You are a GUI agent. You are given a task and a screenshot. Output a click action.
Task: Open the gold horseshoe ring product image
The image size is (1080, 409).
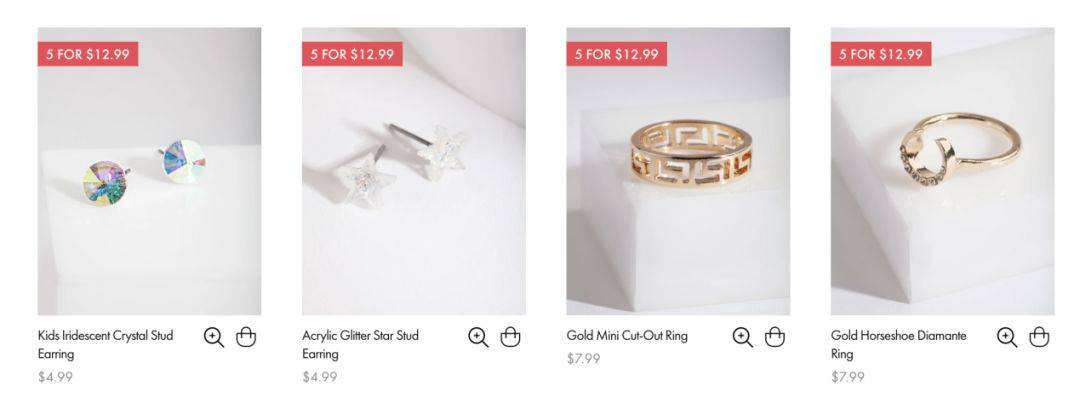(x=943, y=171)
